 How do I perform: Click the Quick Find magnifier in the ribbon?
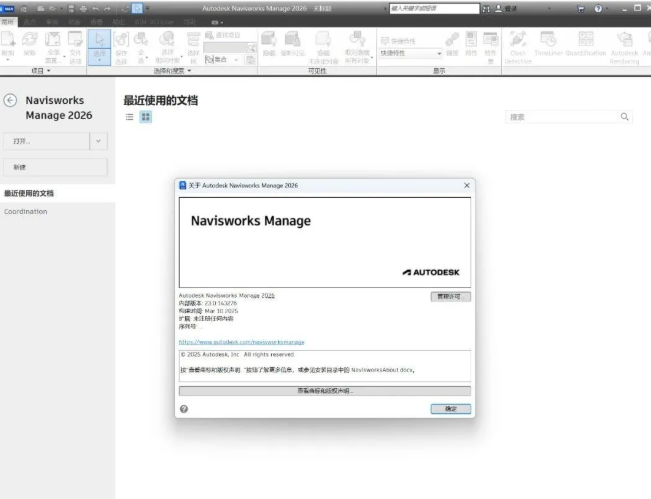(x=251, y=48)
